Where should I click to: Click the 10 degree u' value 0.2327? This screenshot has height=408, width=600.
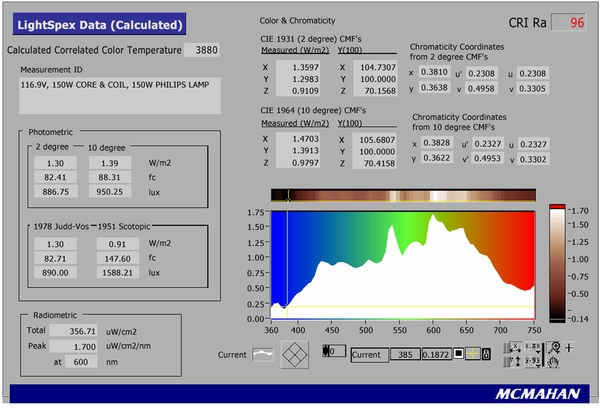point(488,144)
